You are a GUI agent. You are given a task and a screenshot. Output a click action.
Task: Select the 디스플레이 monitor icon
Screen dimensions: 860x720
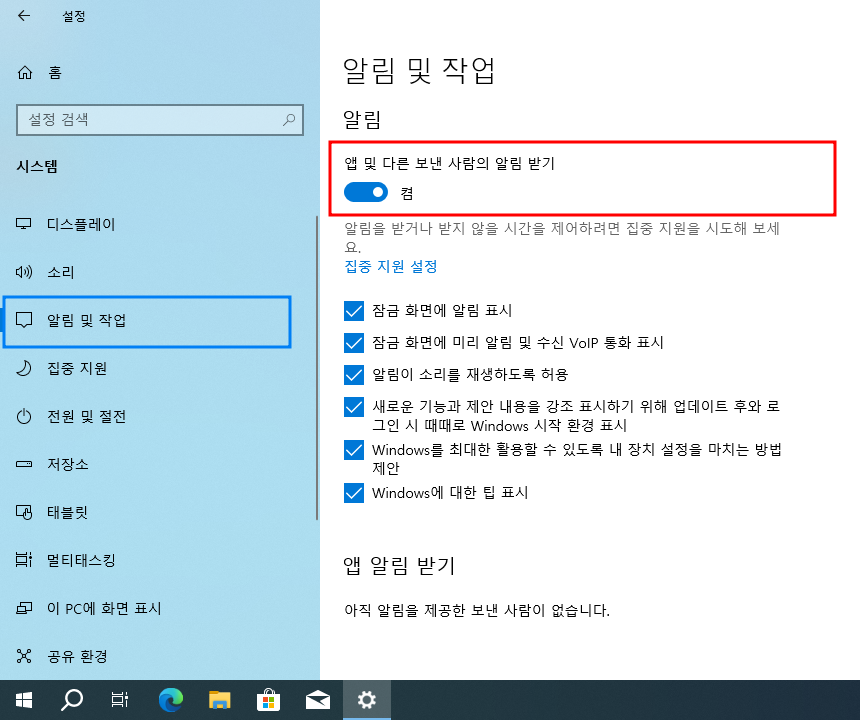click(24, 224)
